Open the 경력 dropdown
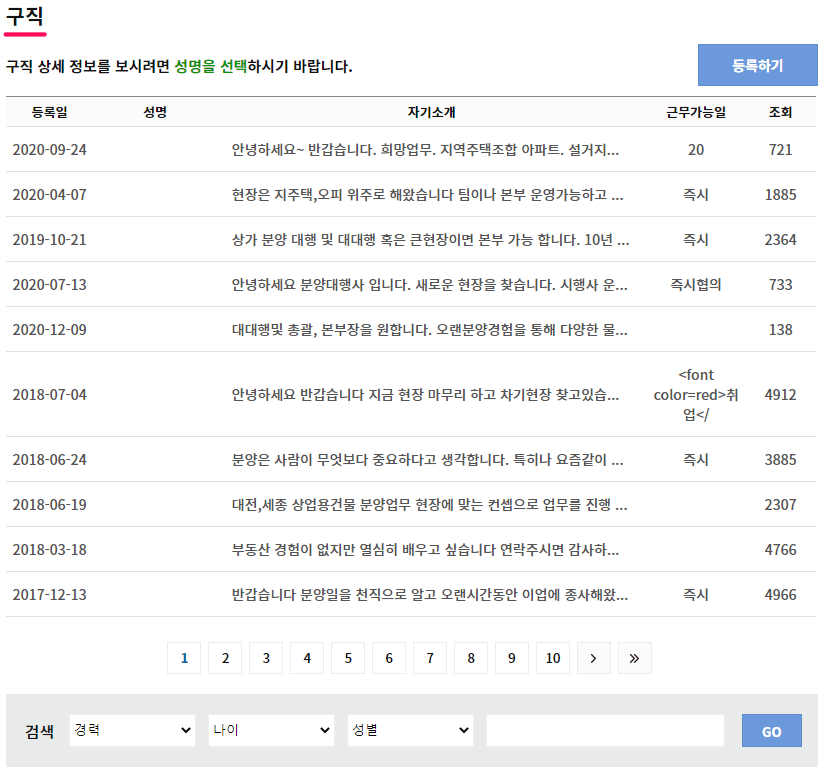The height and width of the screenshot is (770, 823). click(x=132, y=730)
